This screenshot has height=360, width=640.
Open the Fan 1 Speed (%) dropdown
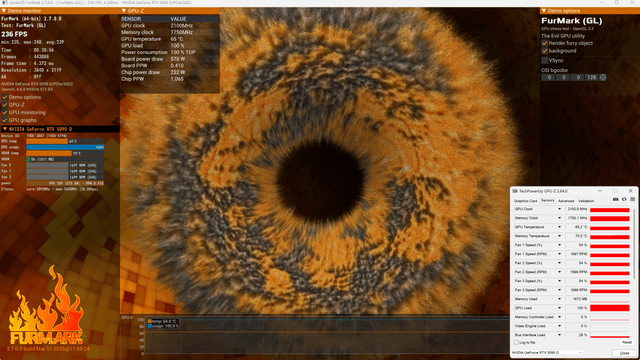point(559,245)
